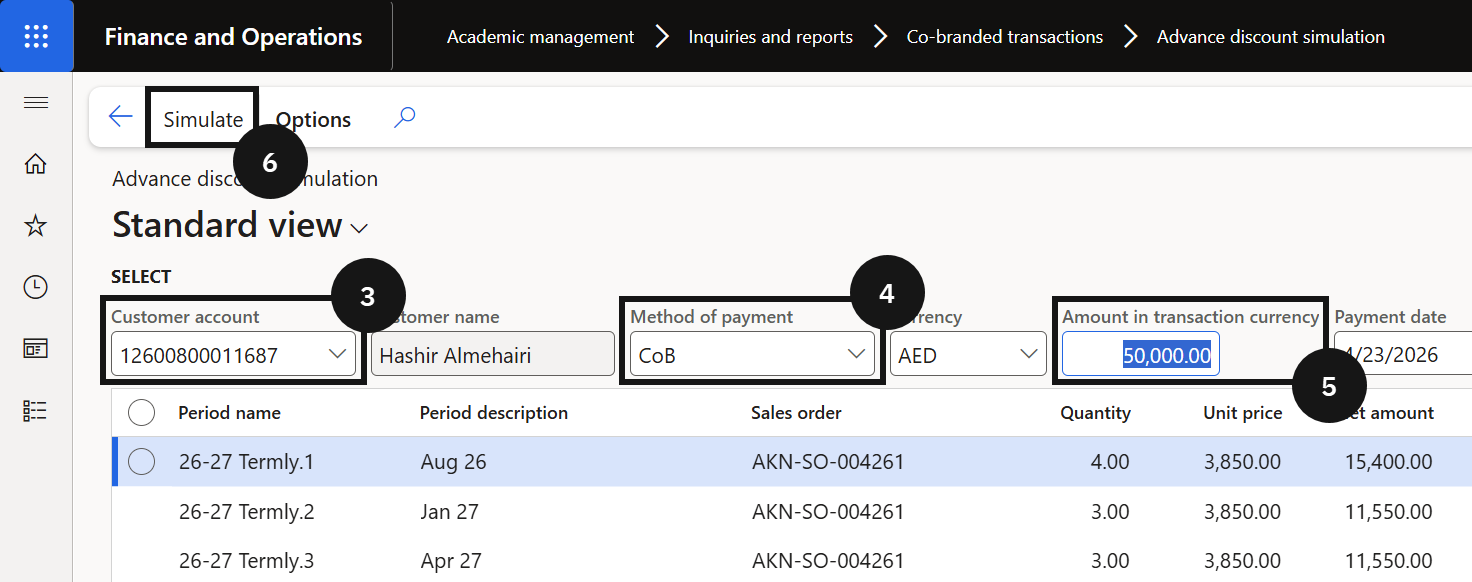1472x582 pixels.
Task: Click unit price 3,850.00 in Termly.3 row
Action: [1242, 561]
